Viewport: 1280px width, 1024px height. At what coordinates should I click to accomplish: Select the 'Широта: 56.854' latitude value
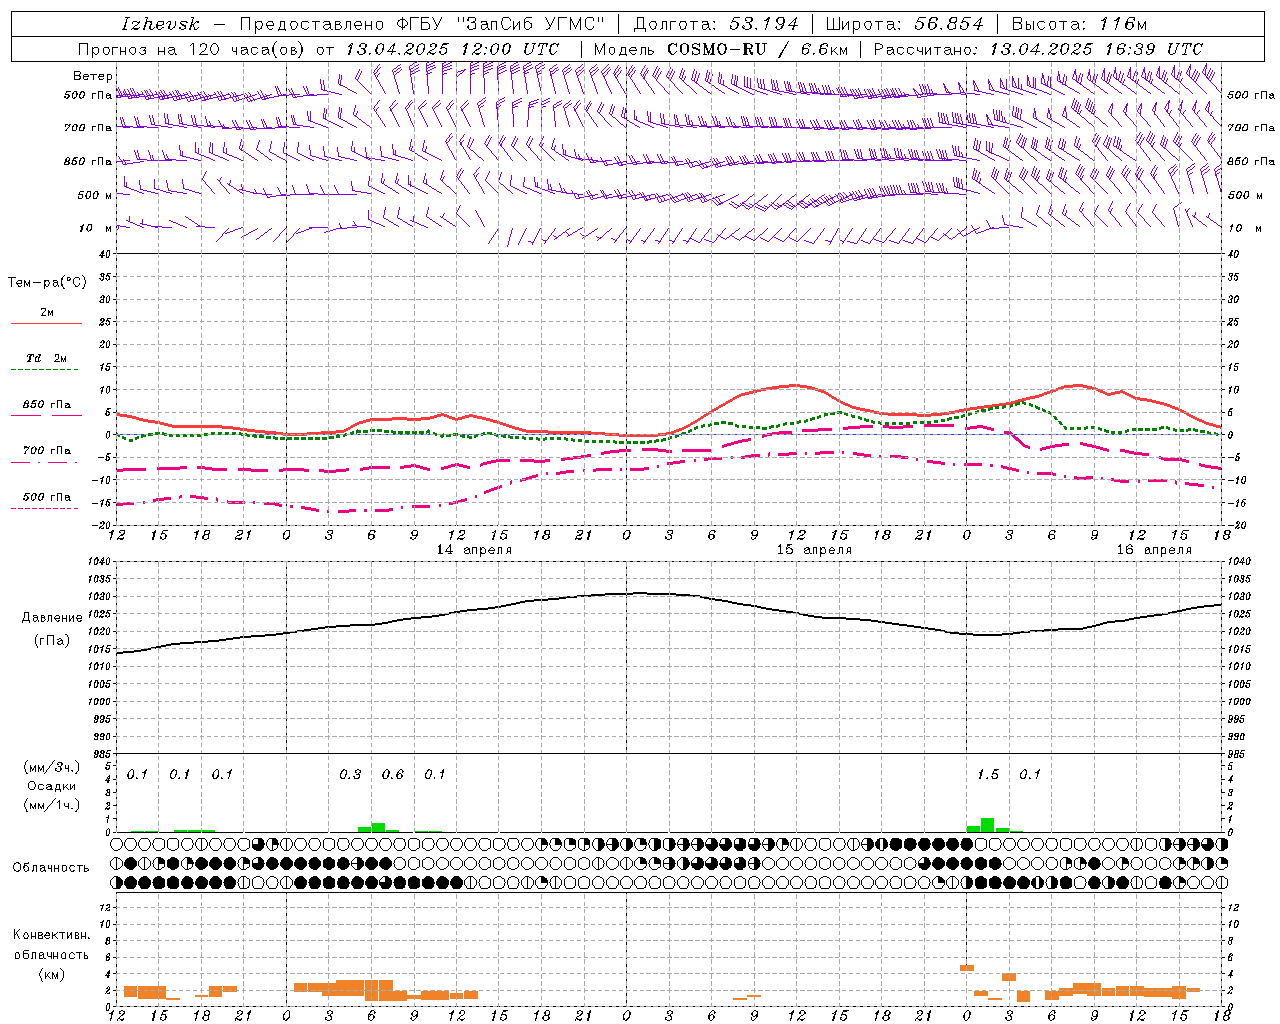[x=904, y=24]
